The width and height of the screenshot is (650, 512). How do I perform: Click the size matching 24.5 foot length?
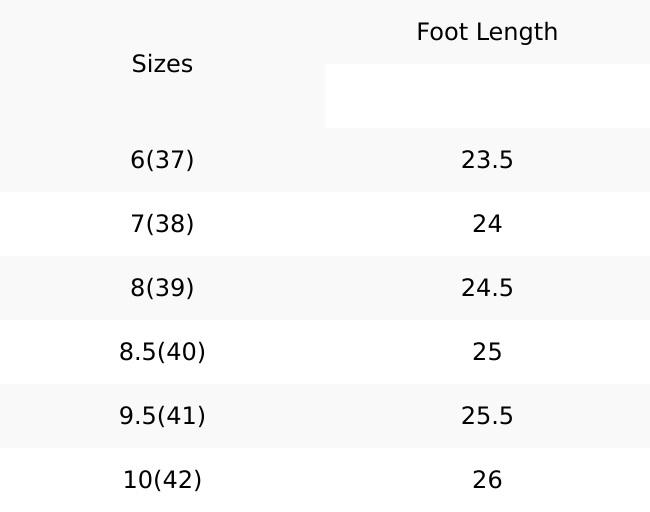(x=162, y=288)
